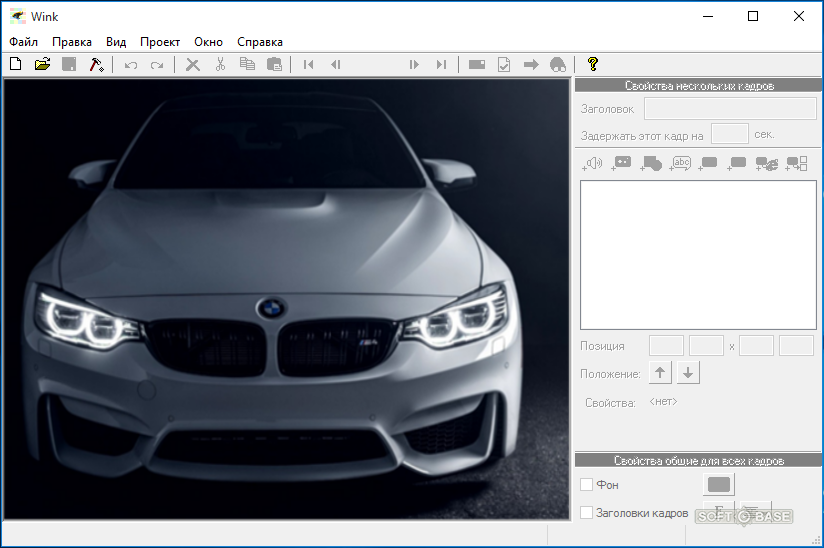Undo the last action
Image resolution: width=824 pixels, height=548 pixels.
coord(130,65)
